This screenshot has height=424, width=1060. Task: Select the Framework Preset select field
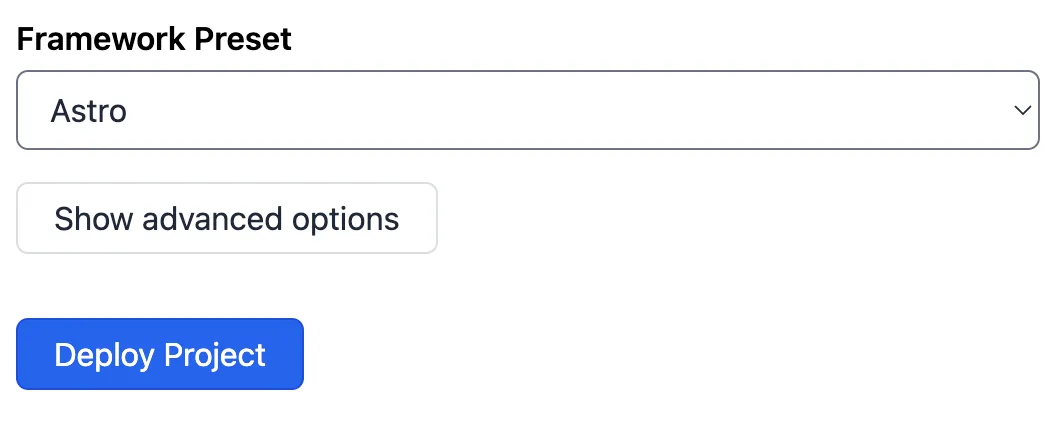527,110
